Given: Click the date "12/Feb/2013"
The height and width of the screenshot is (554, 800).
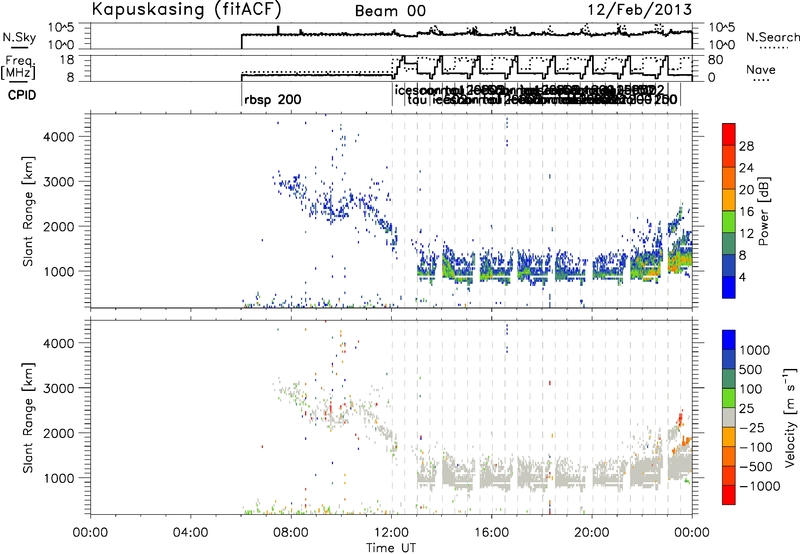Looking at the screenshot, I should (639, 10).
